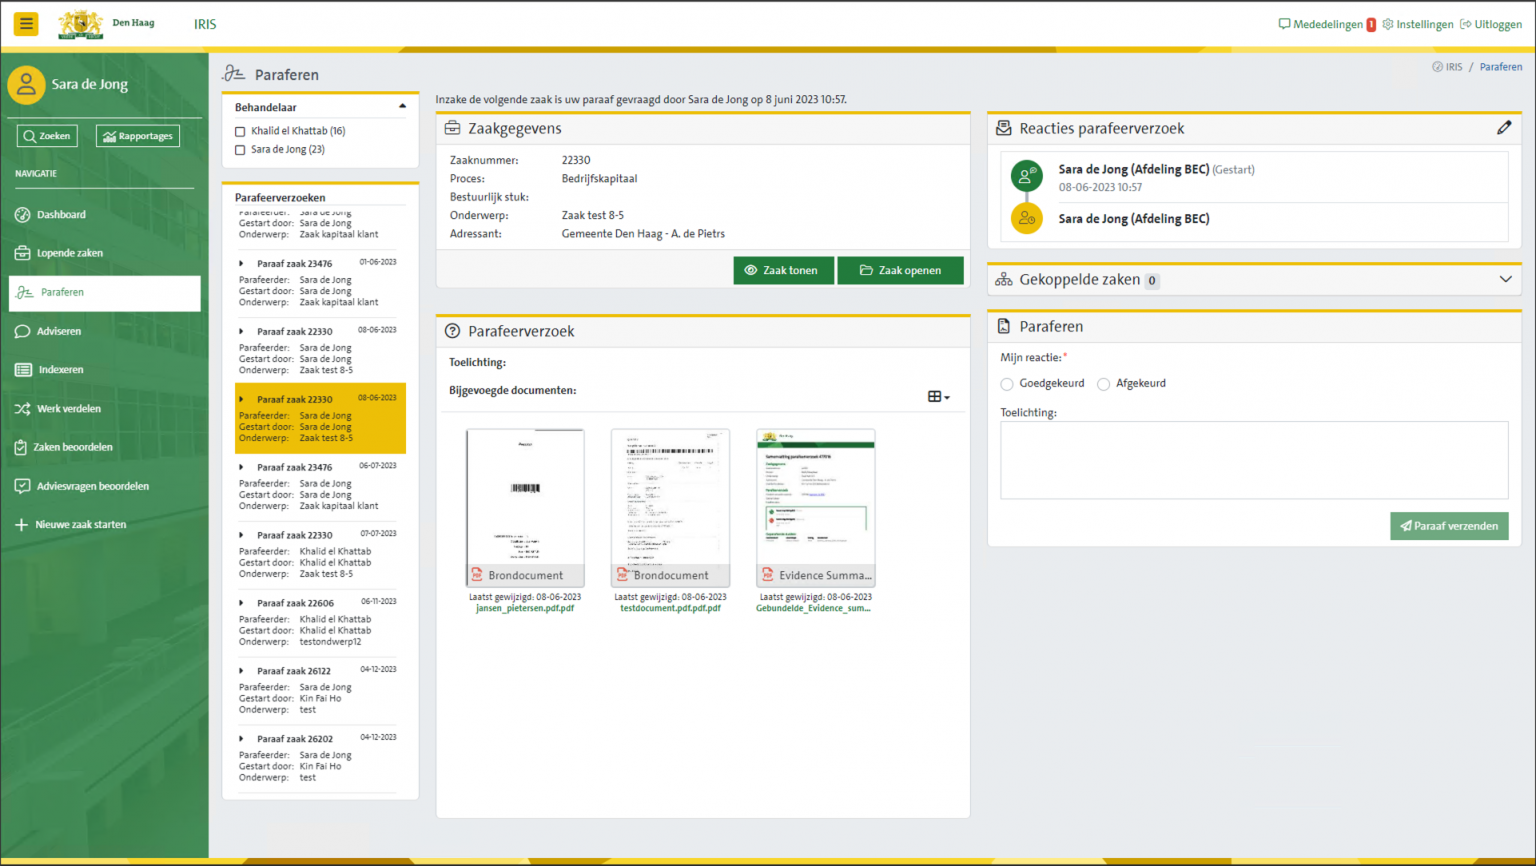Open jansen_pietersen.pdf.pdf thumbnail
This screenshot has height=866, width=1536.
[x=526, y=508]
